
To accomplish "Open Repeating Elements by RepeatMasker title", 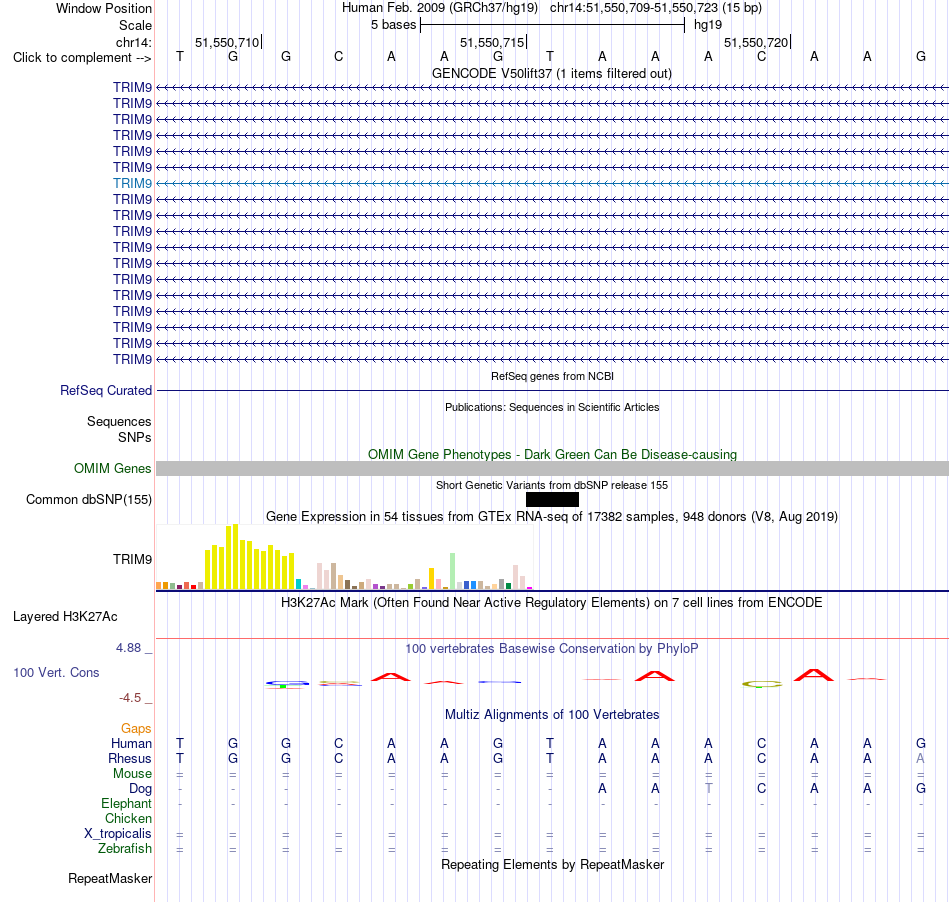I will 552,864.
